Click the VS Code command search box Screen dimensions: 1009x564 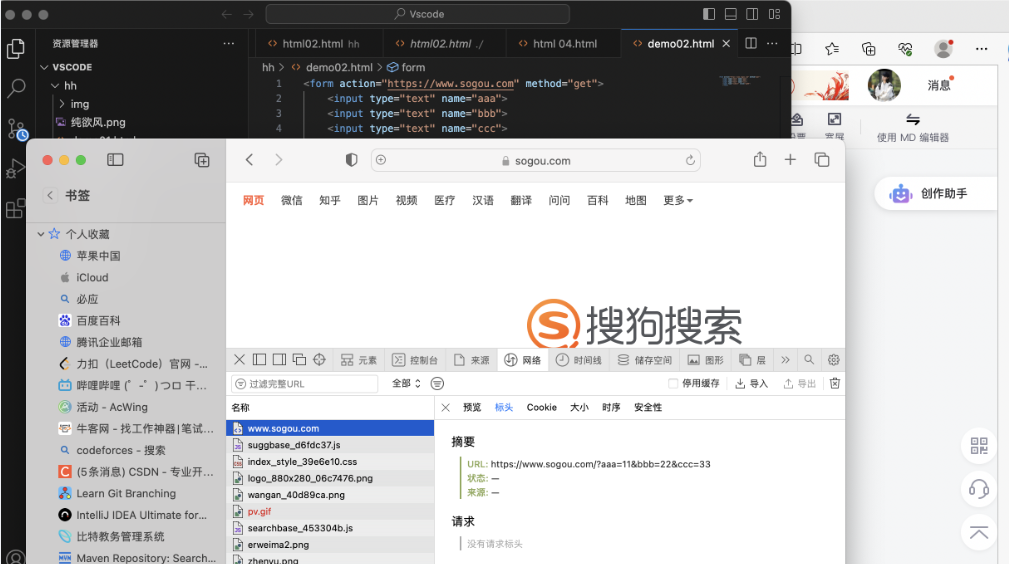tap(418, 14)
